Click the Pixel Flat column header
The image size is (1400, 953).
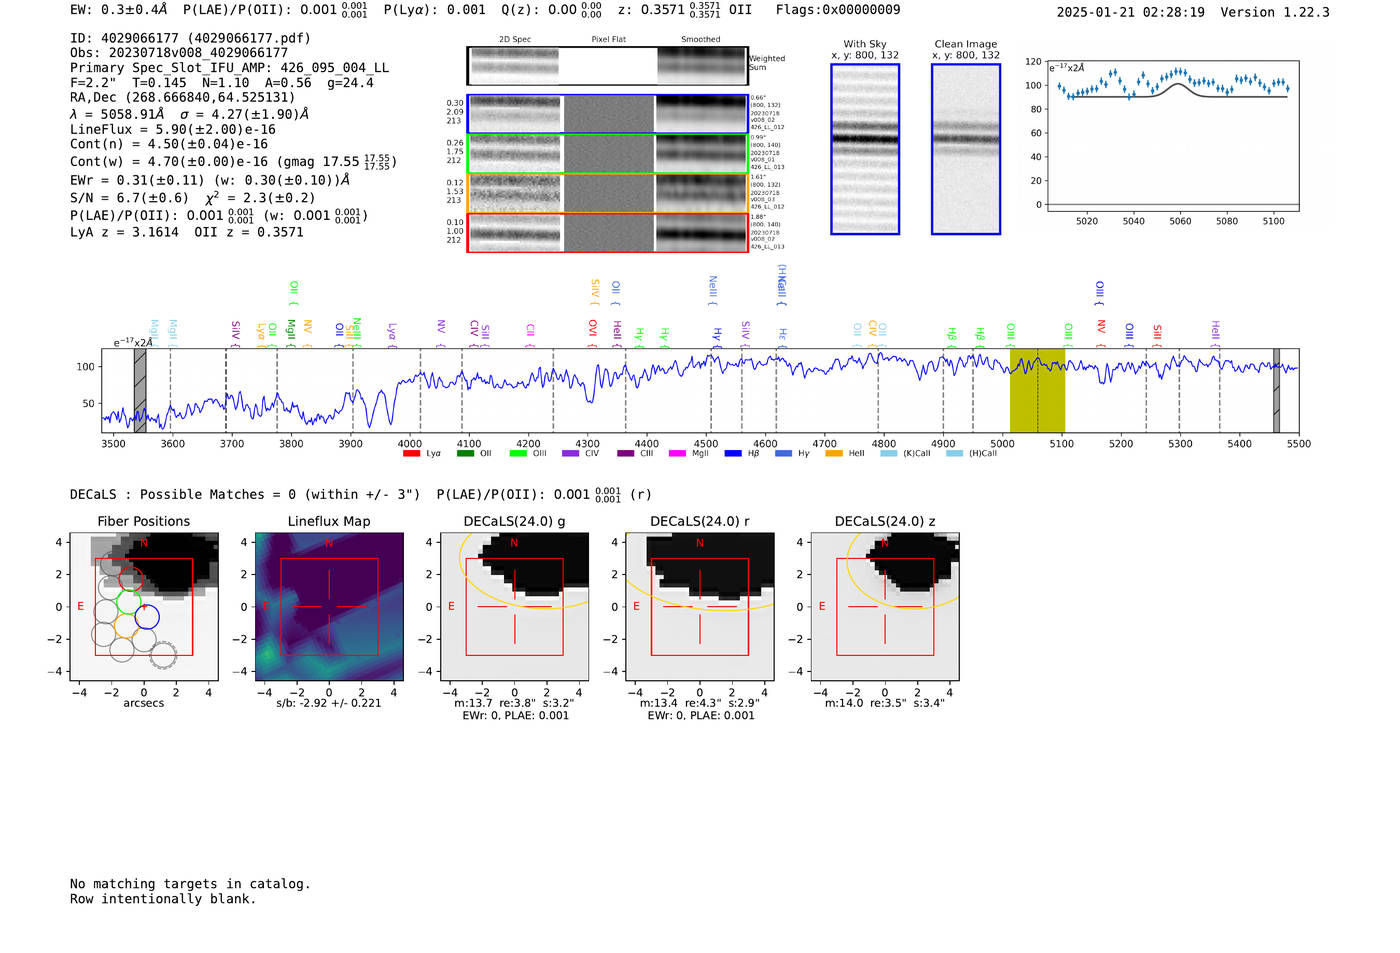(x=608, y=40)
